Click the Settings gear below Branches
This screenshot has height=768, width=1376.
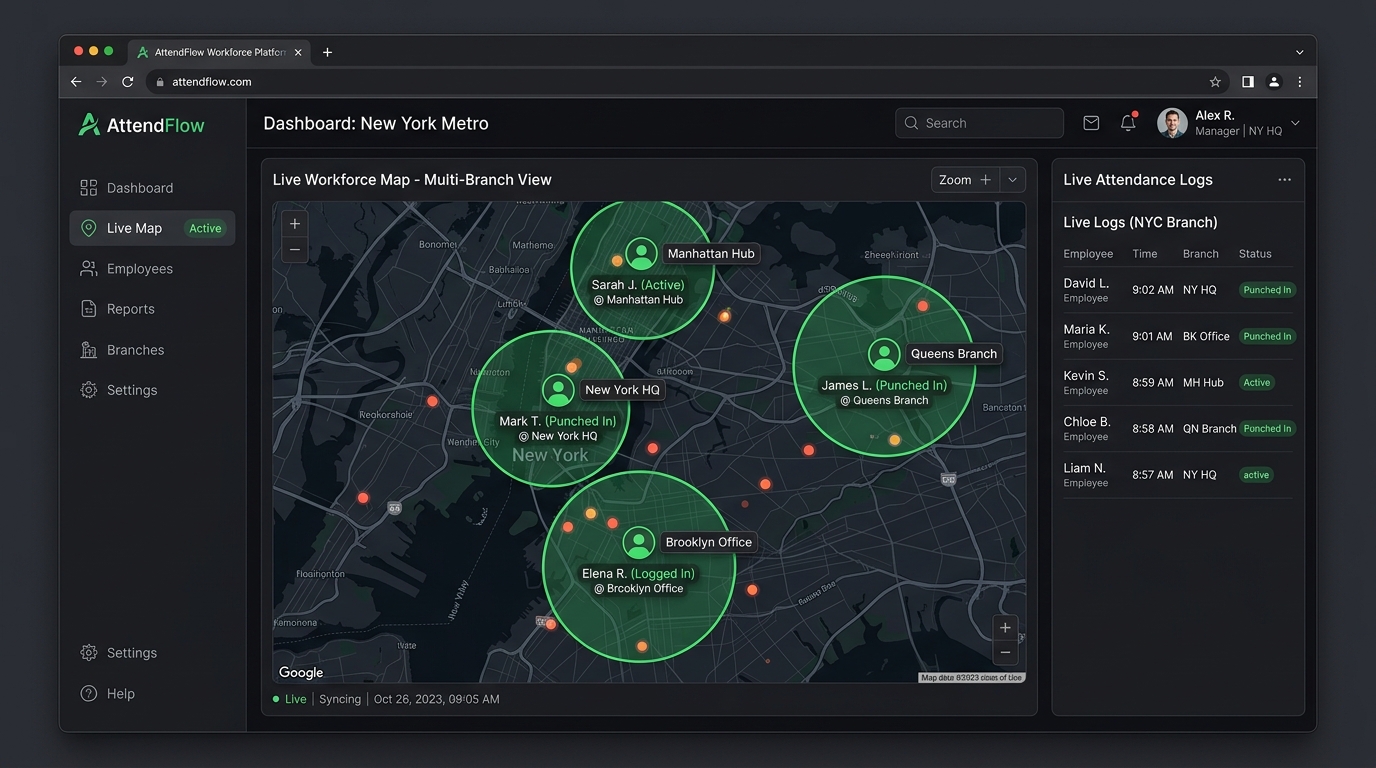pyautogui.click(x=89, y=390)
